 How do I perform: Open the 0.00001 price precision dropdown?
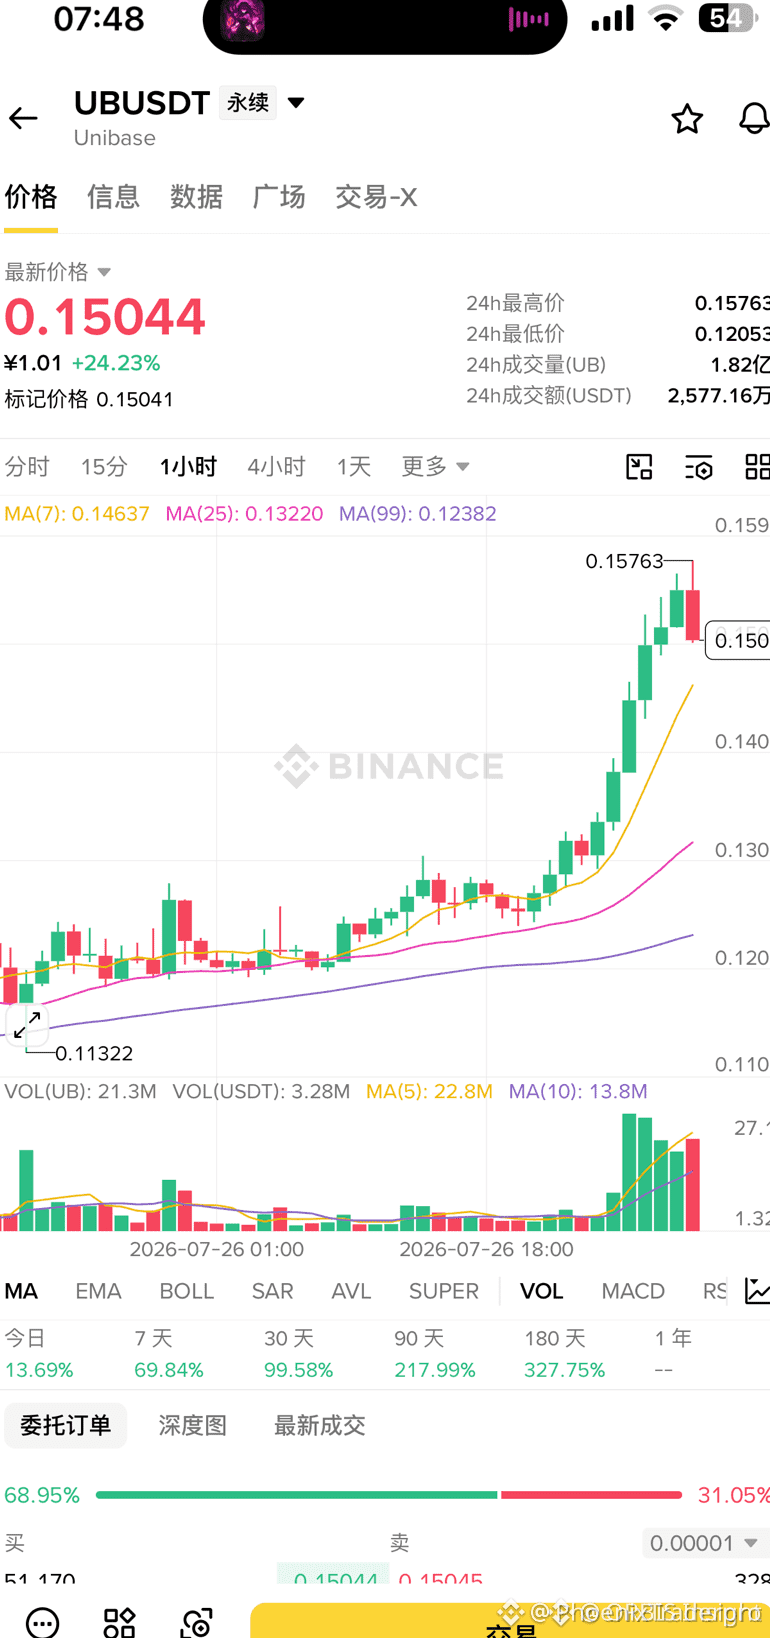click(x=704, y=1543)
